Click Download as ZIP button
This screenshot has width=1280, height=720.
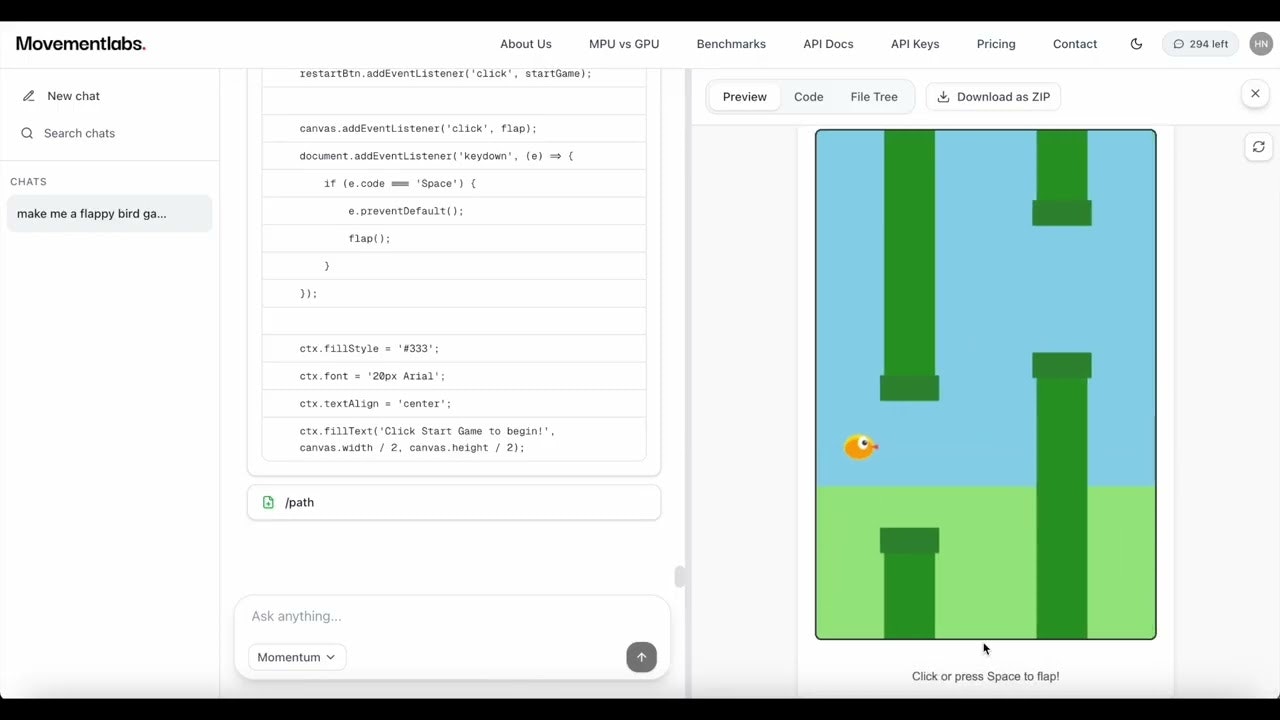993,97
